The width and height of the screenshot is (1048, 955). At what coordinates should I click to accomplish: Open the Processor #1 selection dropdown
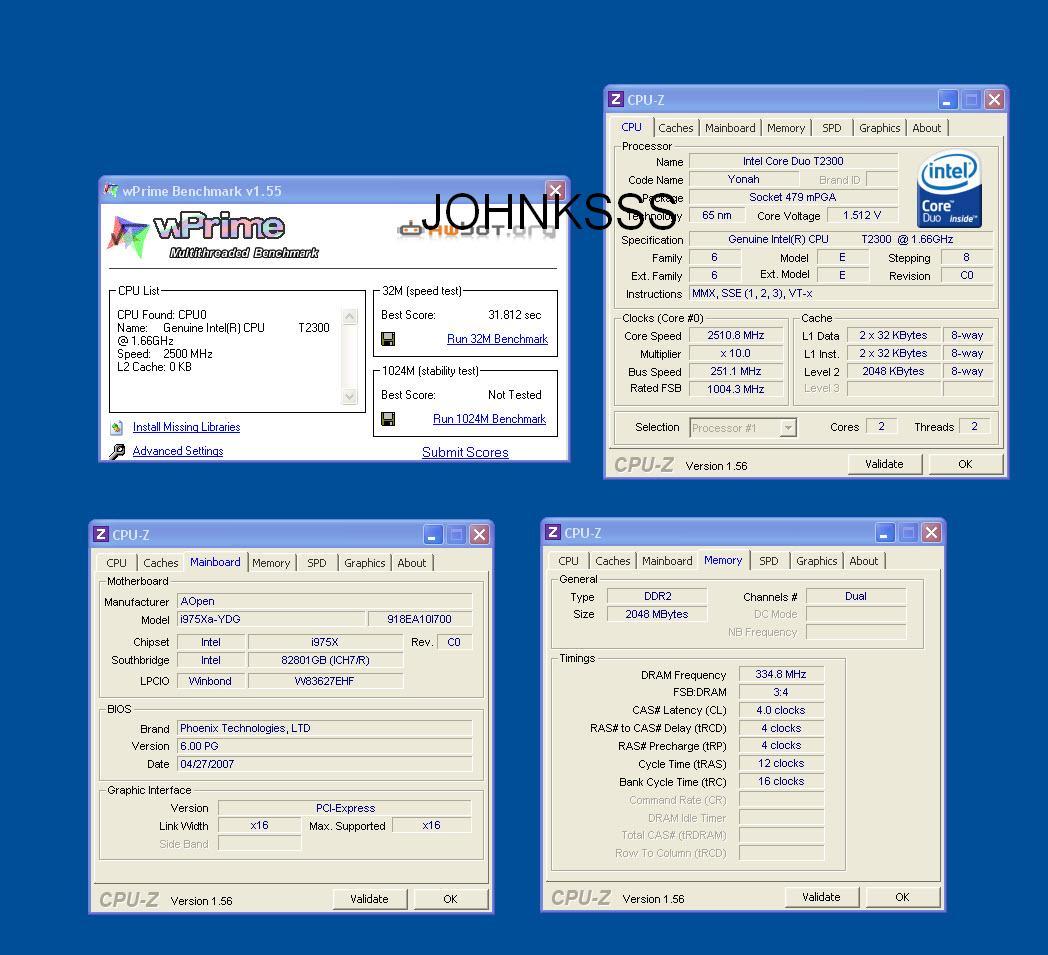(x=789, y=428)
